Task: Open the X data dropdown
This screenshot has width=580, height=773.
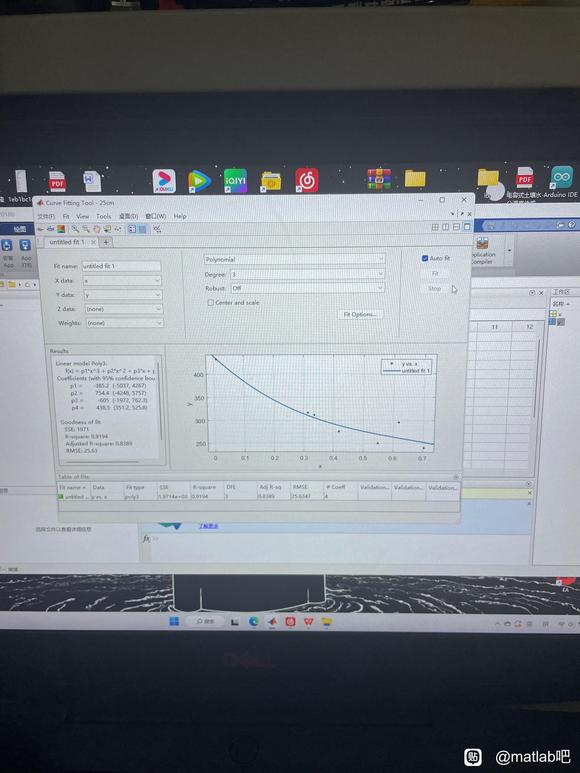Action: [122, 281]
